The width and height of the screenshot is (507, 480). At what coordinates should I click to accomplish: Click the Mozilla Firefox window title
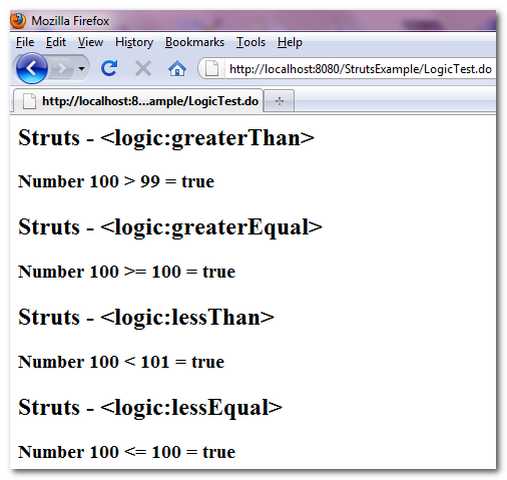pos(70,21)
